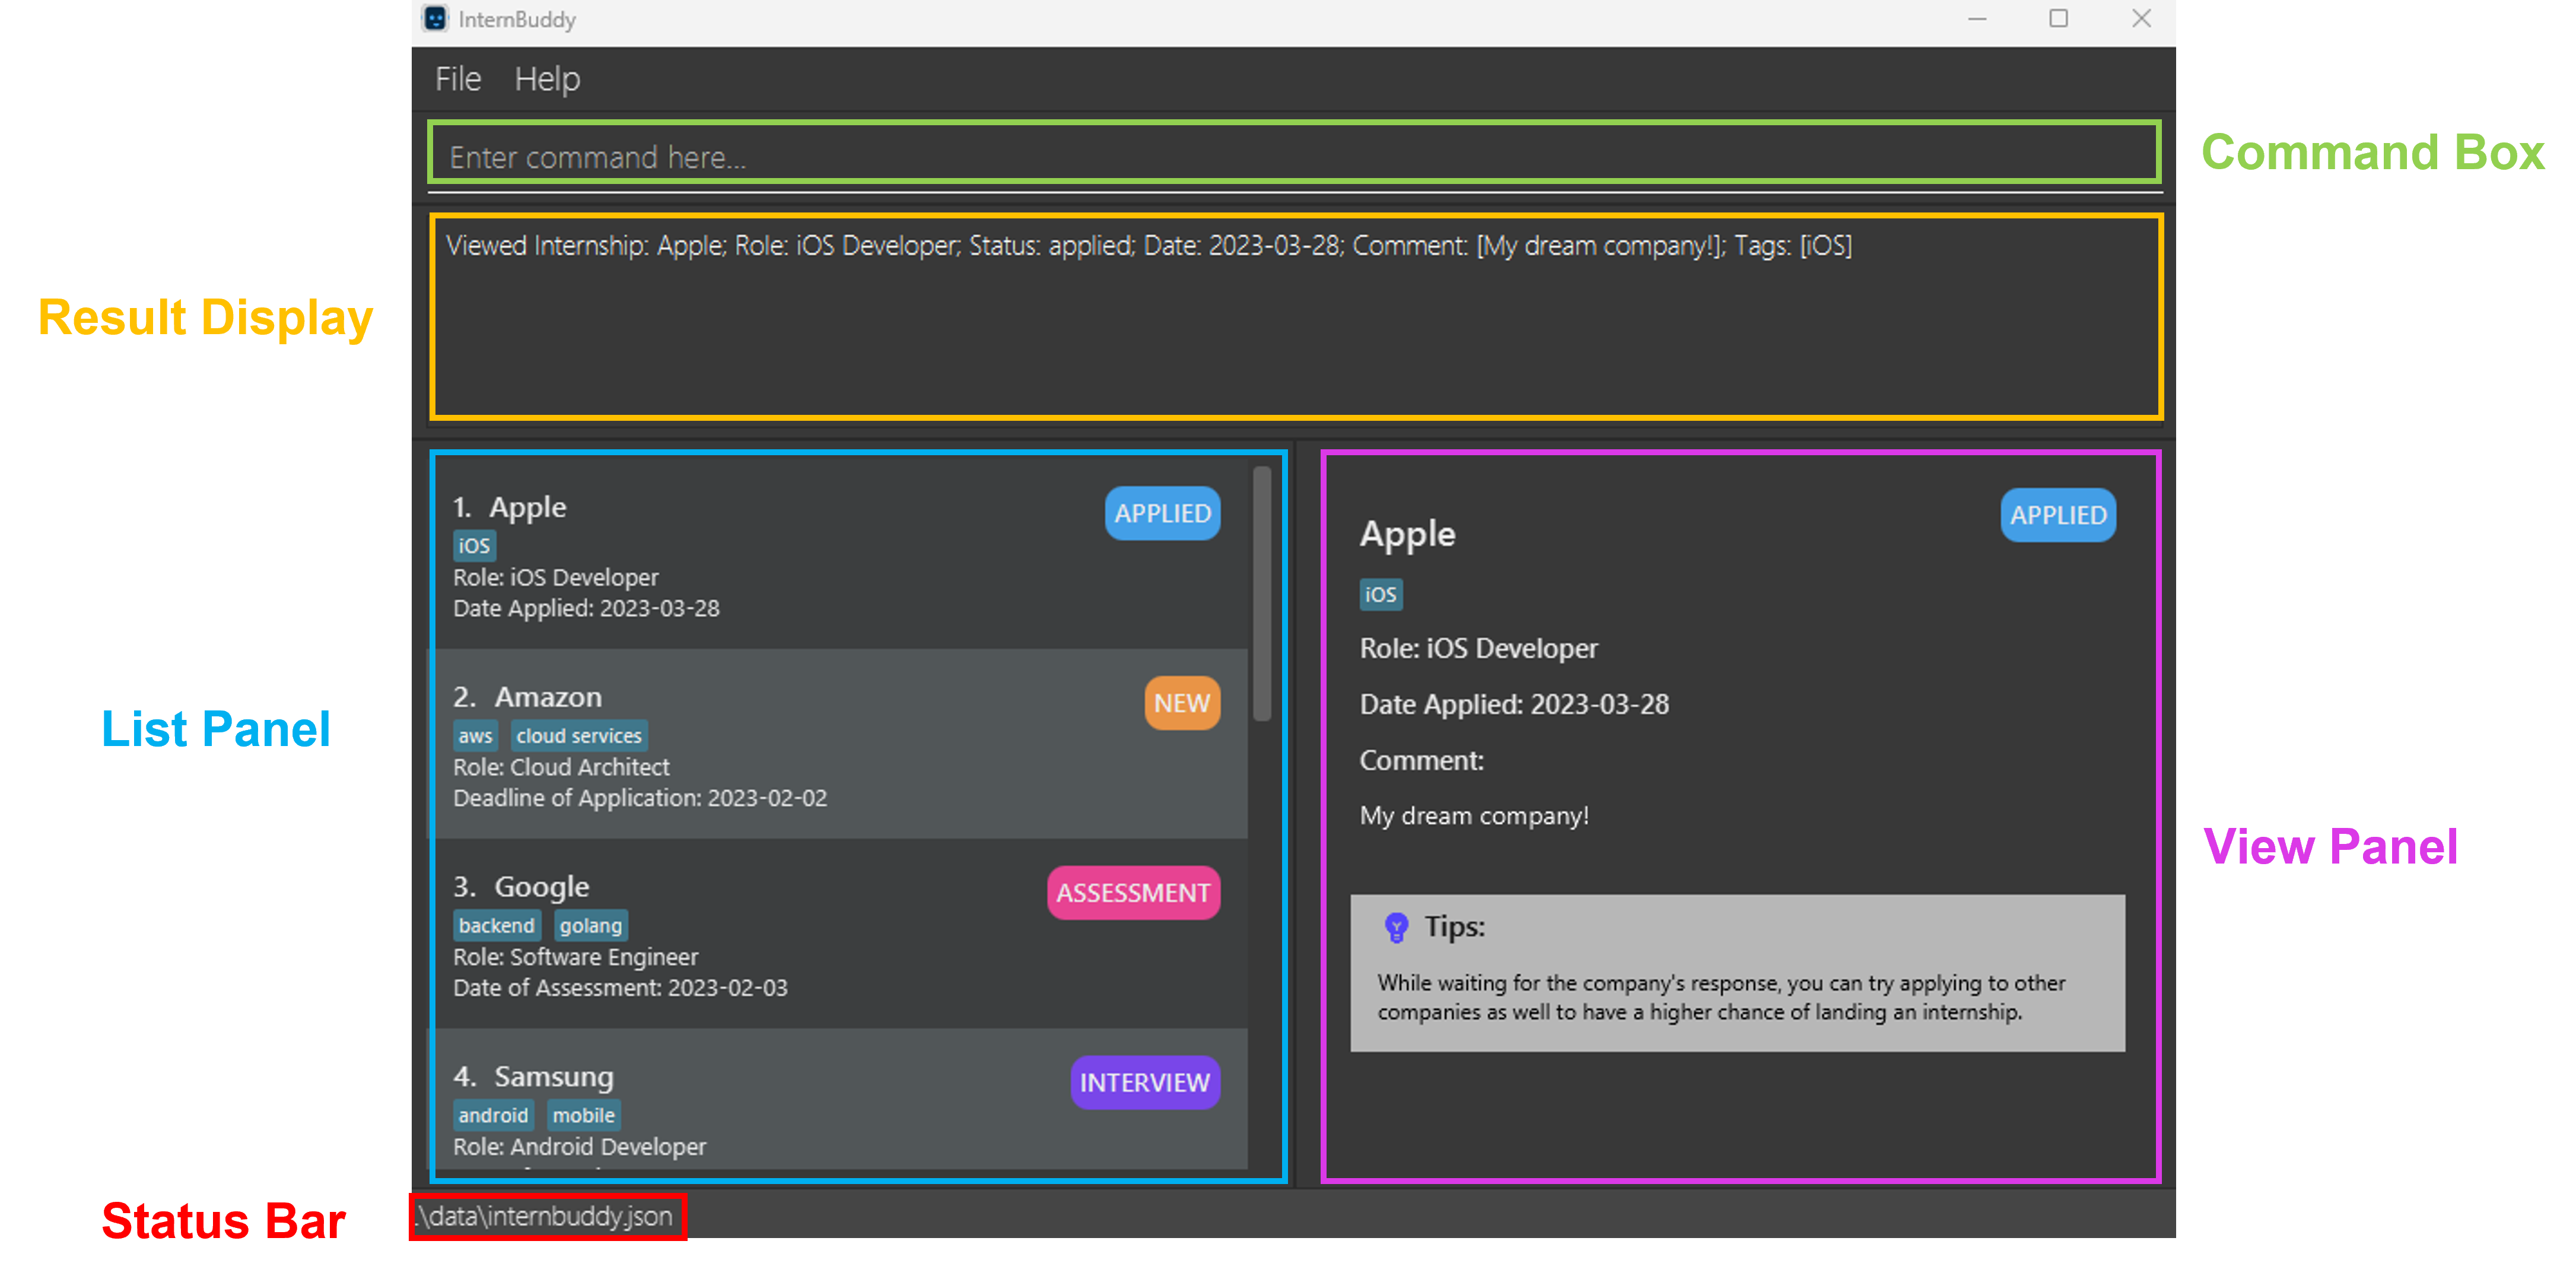The height and width of the screenshot is (1279, 2576).
Task: Click the lightbulb Tips icon
Action: [1396, 927]
